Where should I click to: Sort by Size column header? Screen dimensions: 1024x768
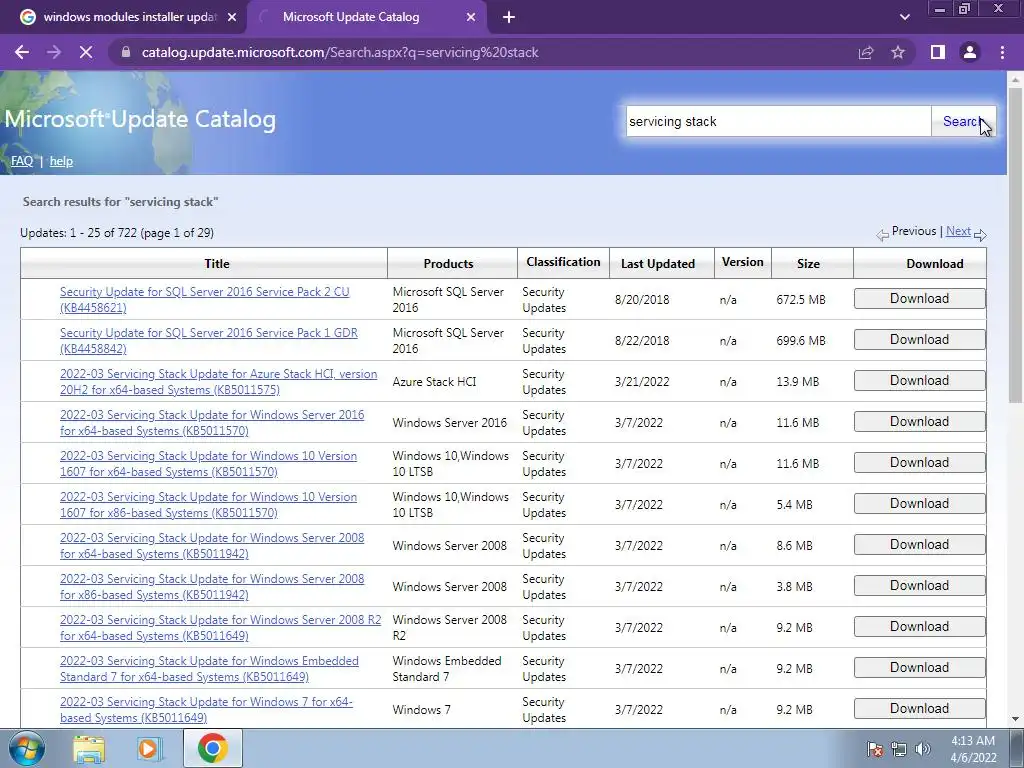[808, 264]
